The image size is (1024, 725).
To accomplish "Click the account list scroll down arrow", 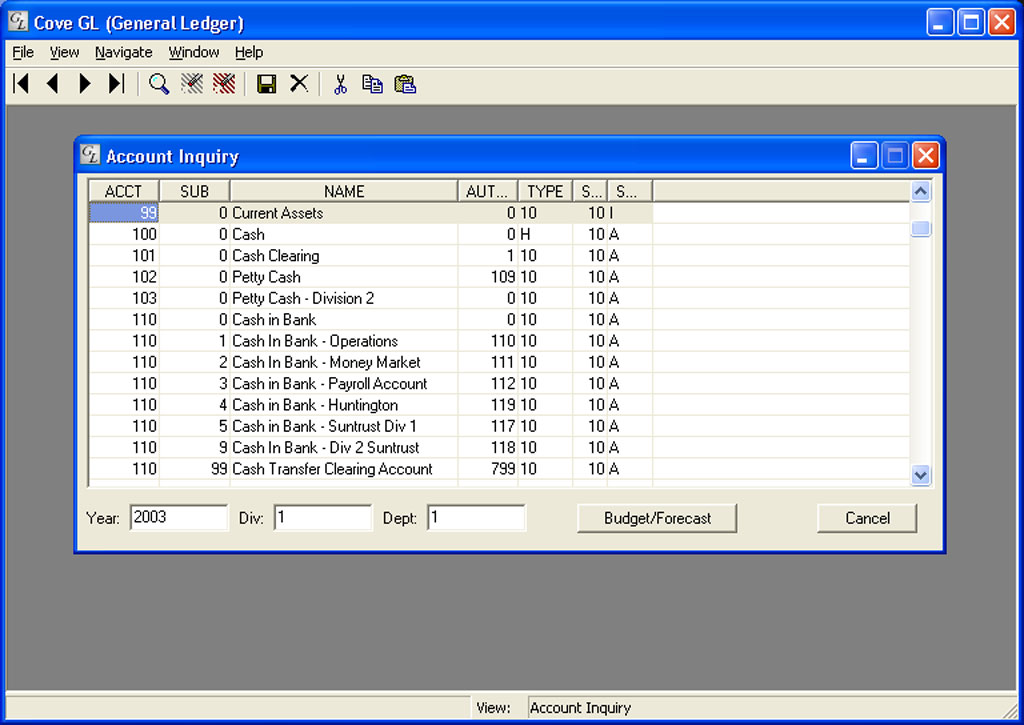I will [921, 475].
